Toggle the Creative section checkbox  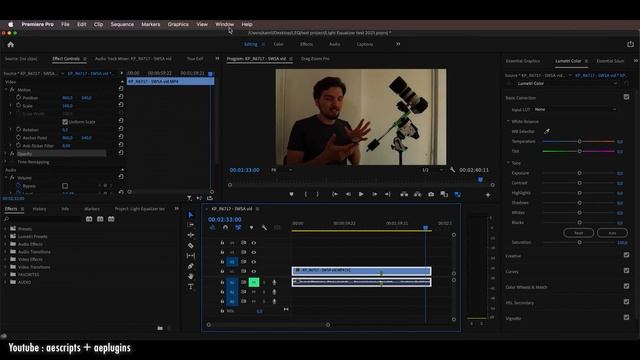[x=626, y=255]
